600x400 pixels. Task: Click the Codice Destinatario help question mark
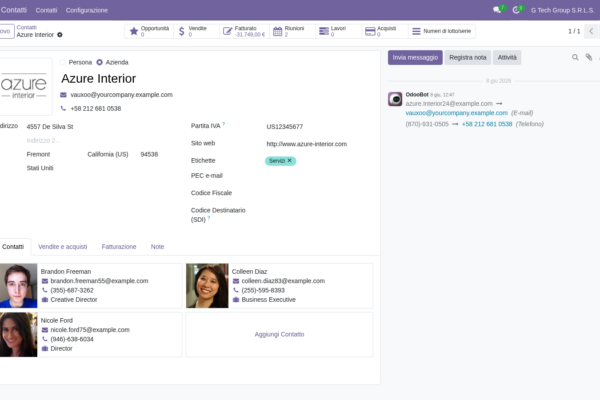tap(209, 218)
